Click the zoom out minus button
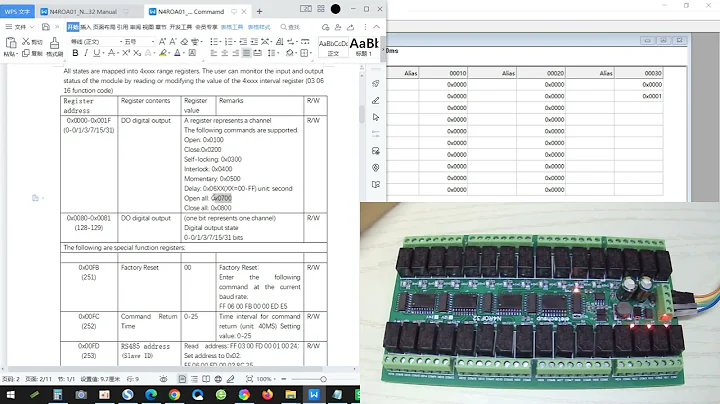 pos(284,379)
